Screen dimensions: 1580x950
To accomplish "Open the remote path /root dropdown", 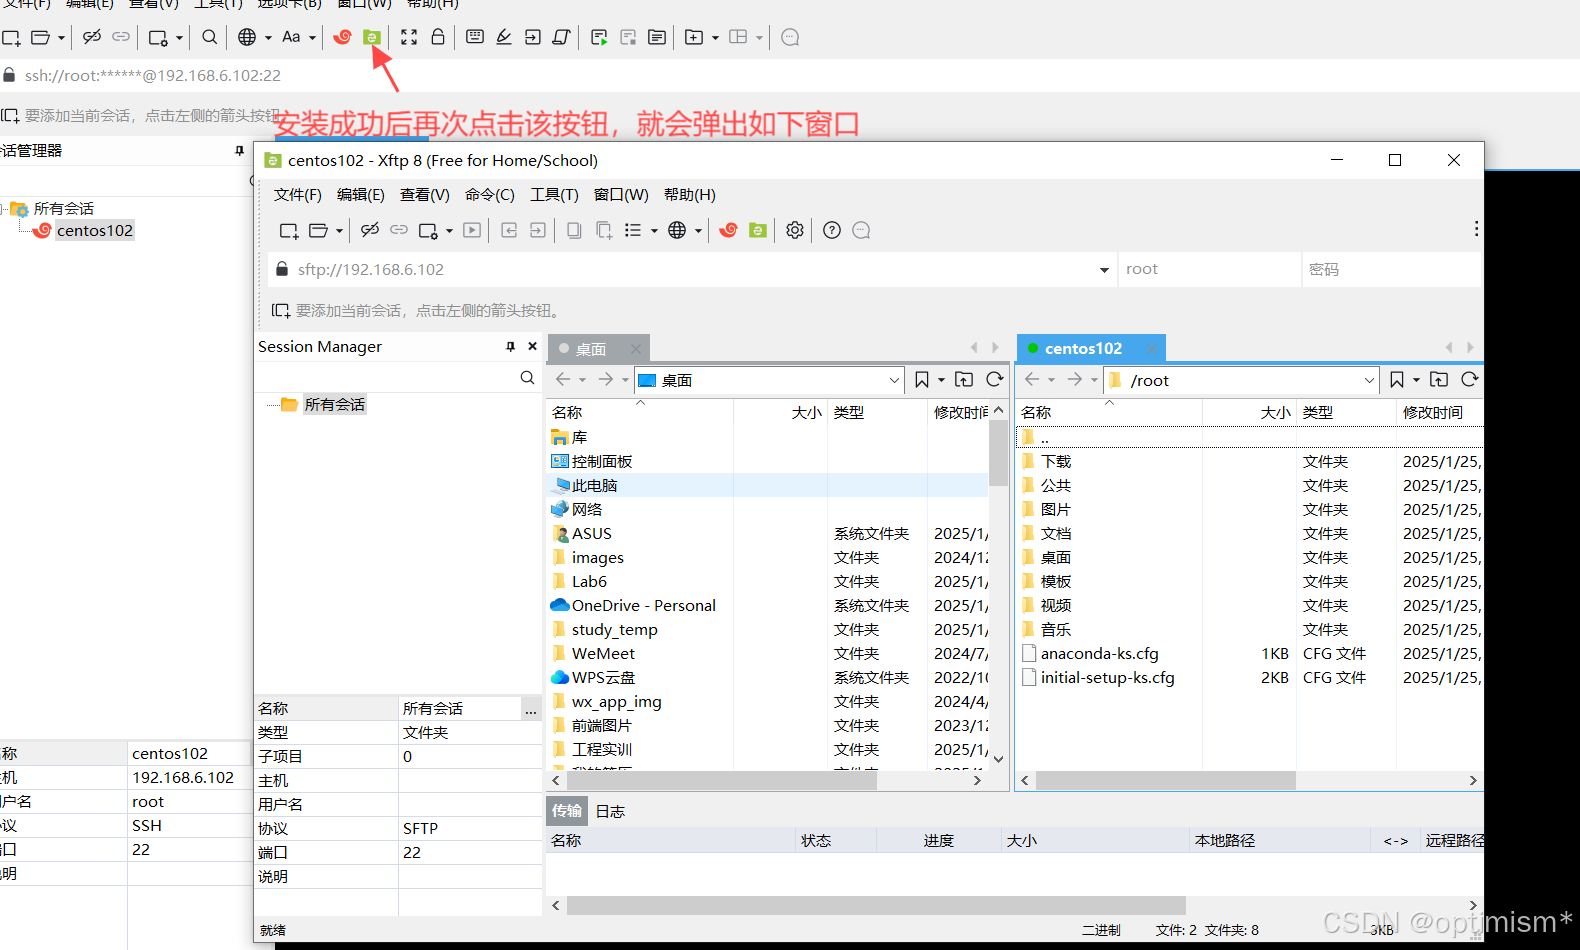I will 1369,380.
